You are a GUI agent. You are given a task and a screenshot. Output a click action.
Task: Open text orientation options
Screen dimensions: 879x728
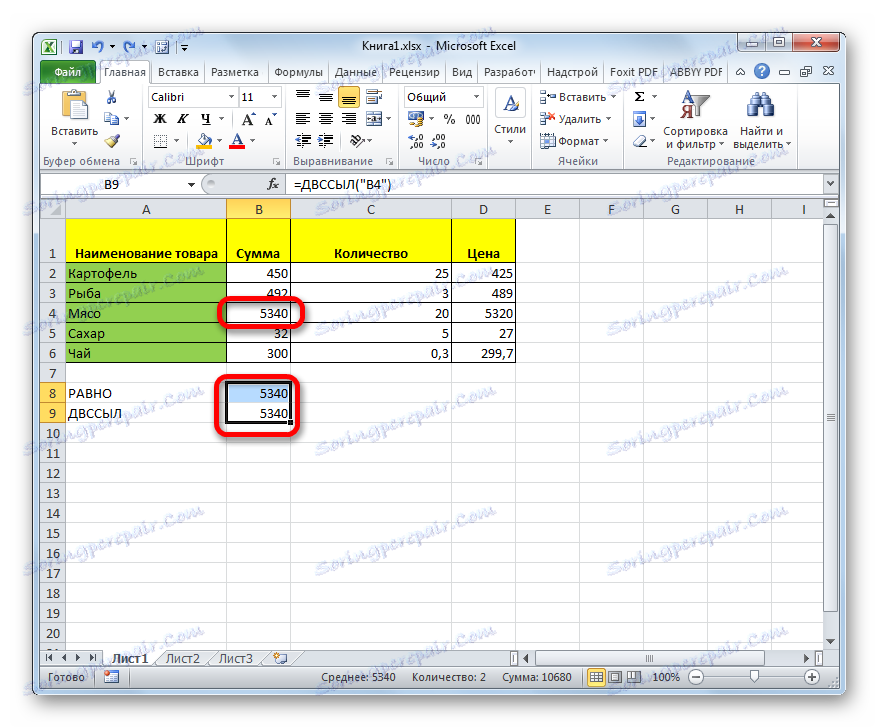pyautogui.click(x=358, y=141)
